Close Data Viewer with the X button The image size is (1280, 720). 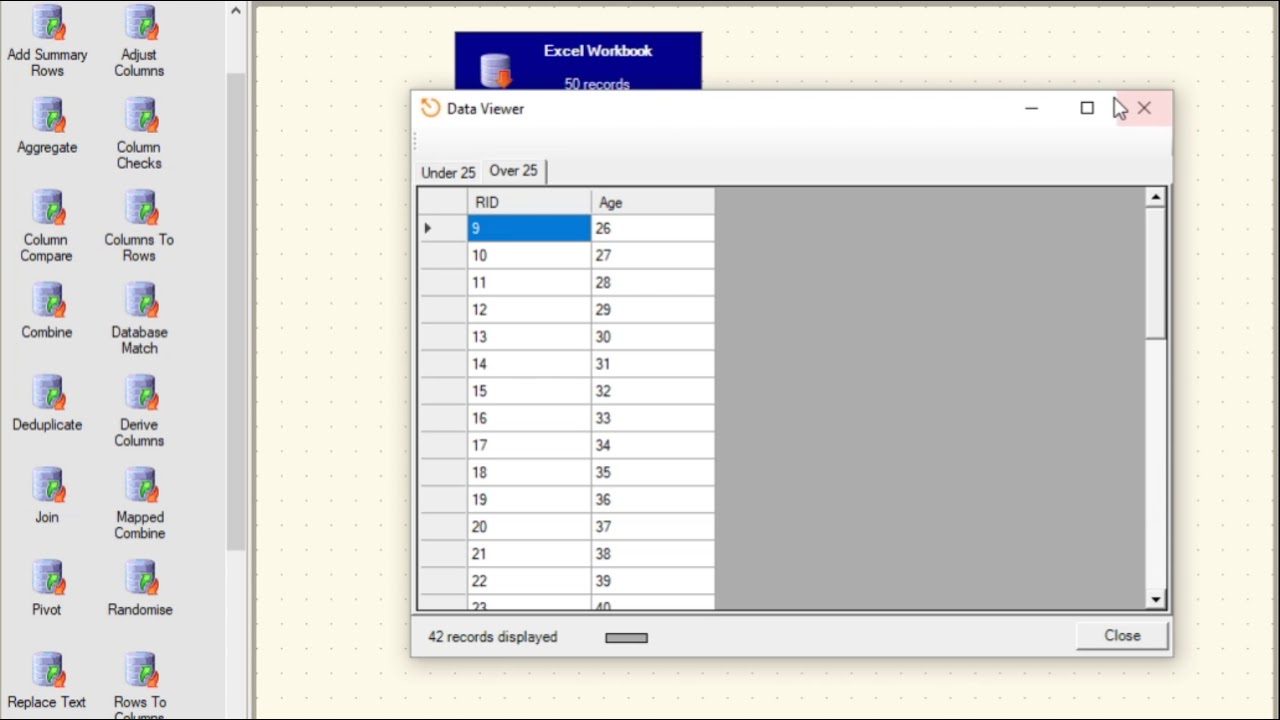point(1144,108)
